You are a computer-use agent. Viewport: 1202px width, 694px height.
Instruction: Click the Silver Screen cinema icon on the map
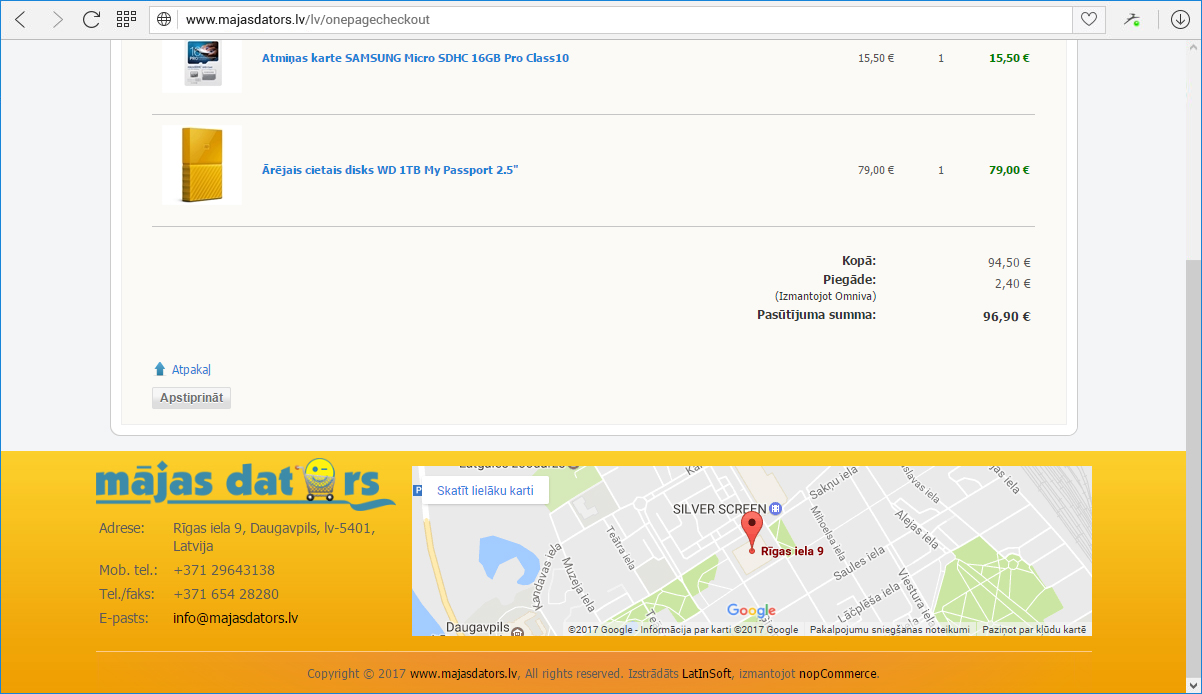point(776,509)
